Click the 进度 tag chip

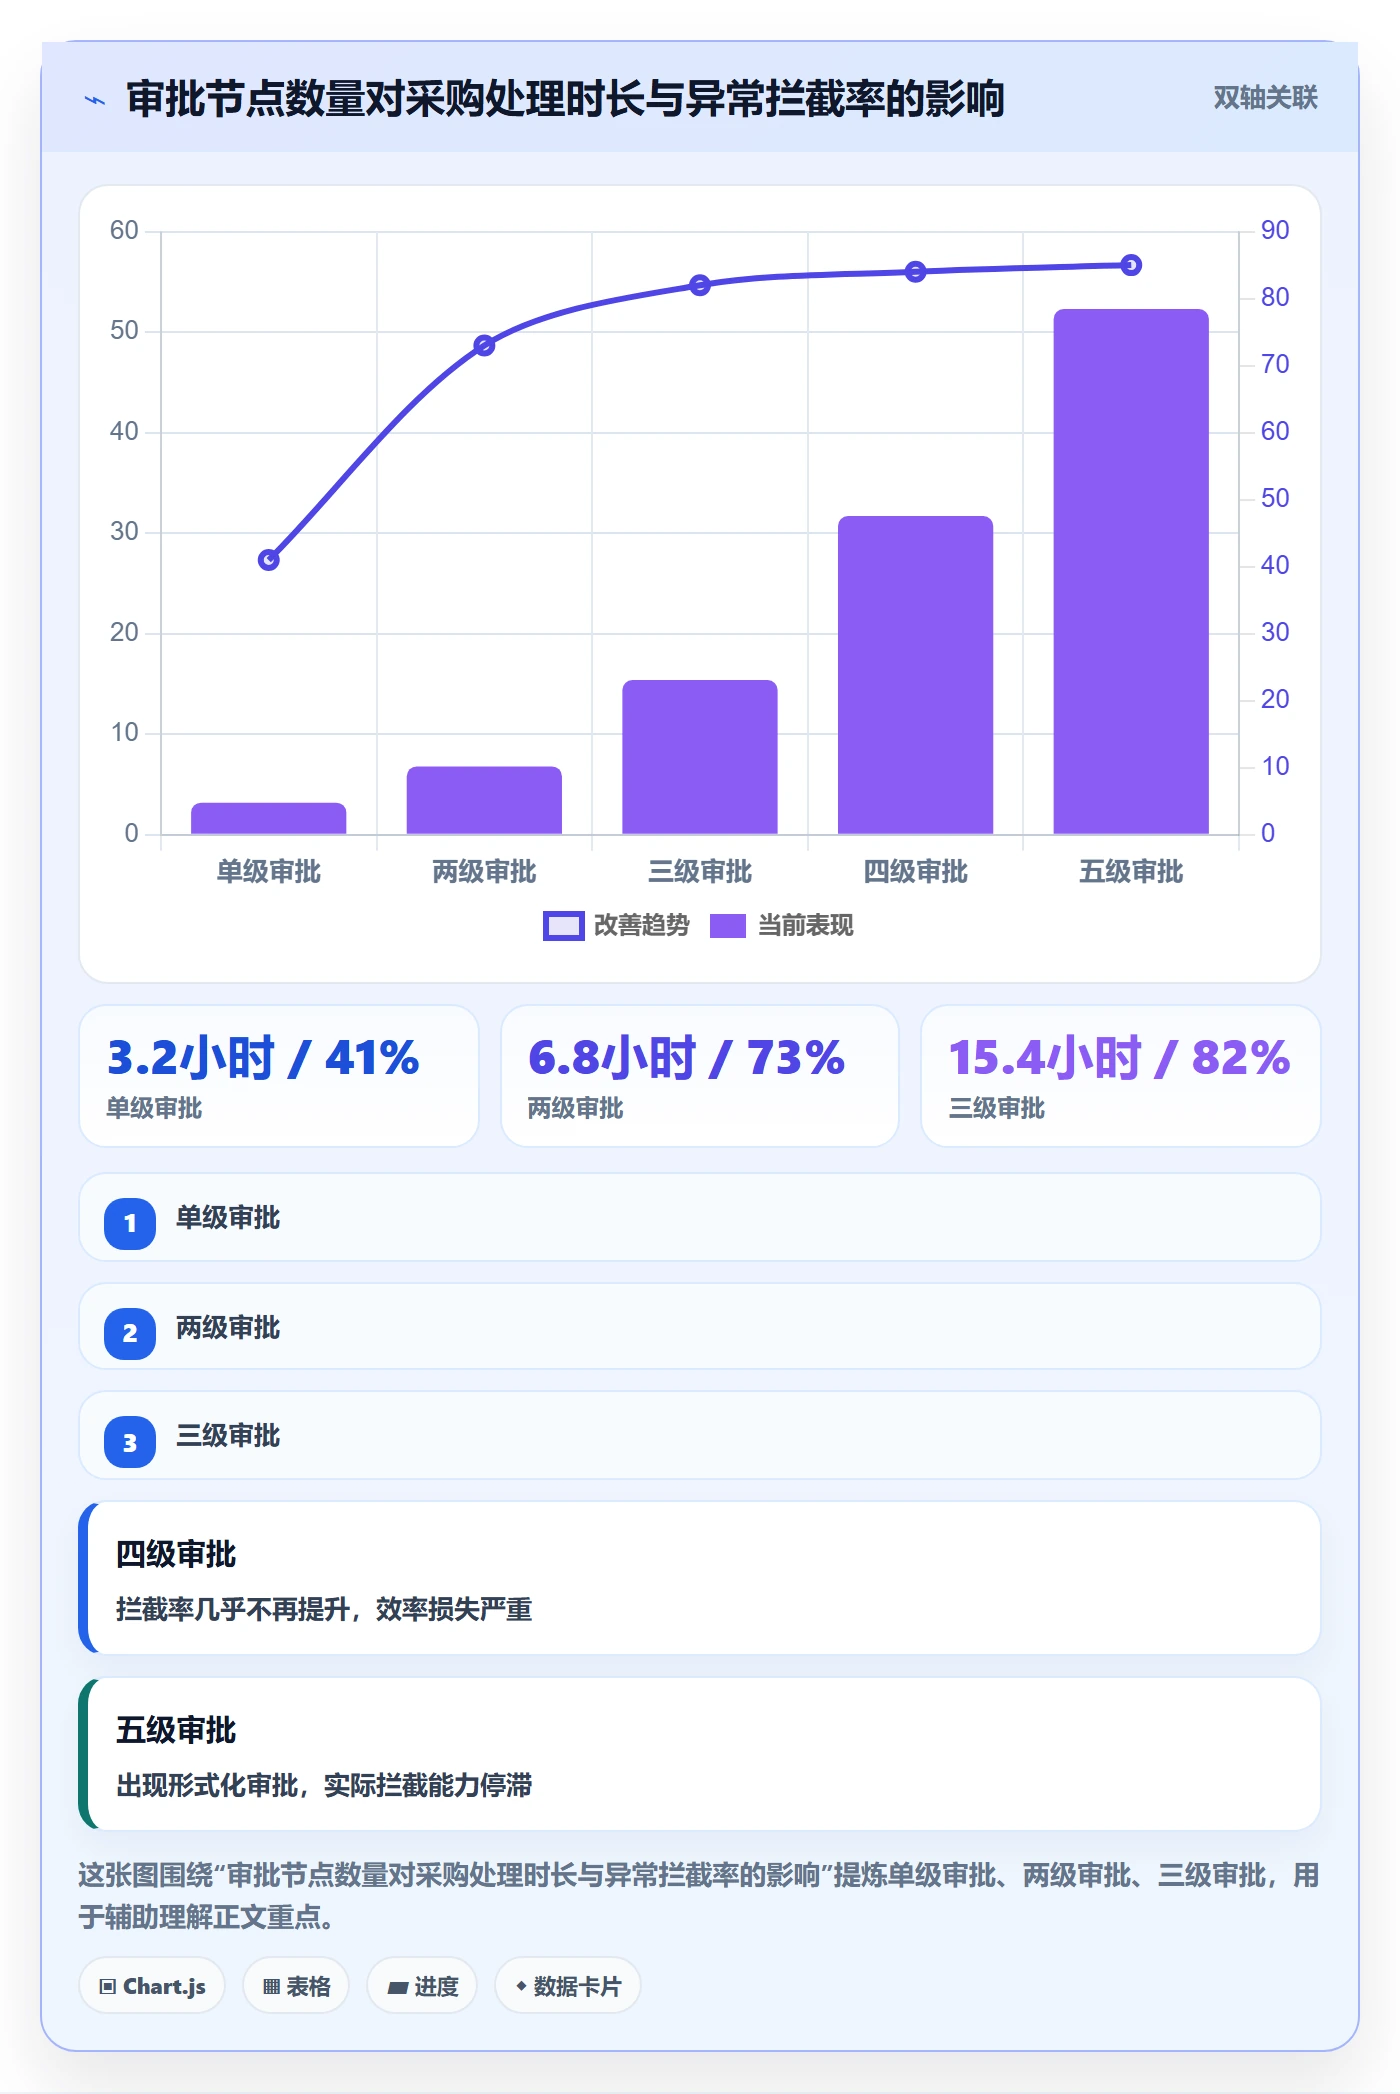coord(422,1986)
